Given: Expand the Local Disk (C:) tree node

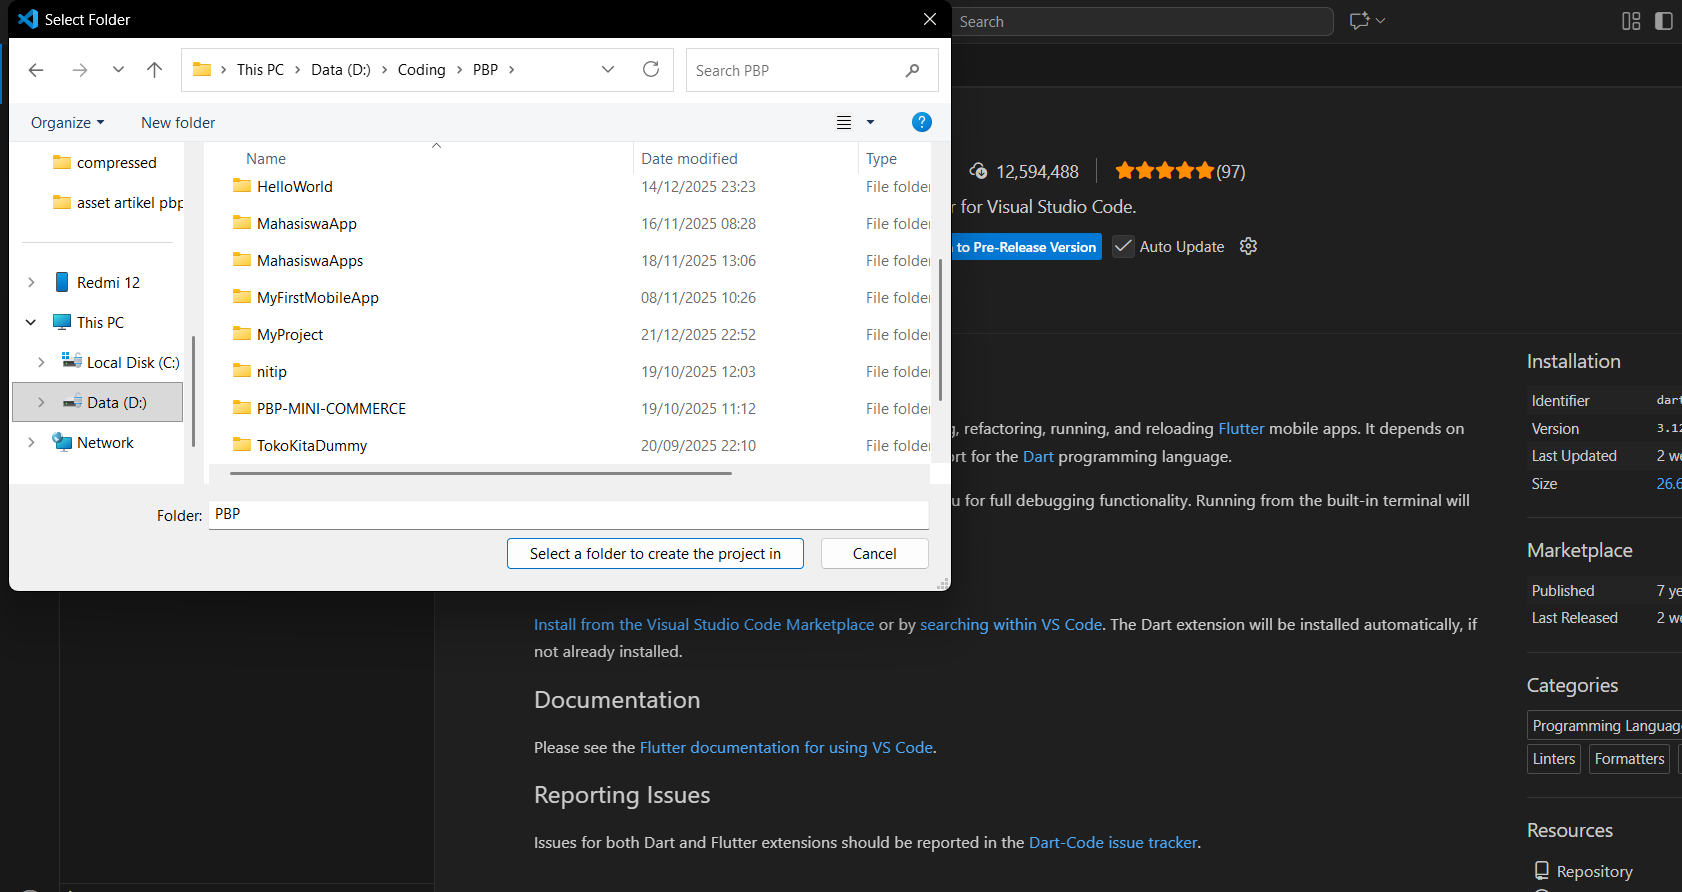Looking at the screenshot, I should (x=41, y=362).
